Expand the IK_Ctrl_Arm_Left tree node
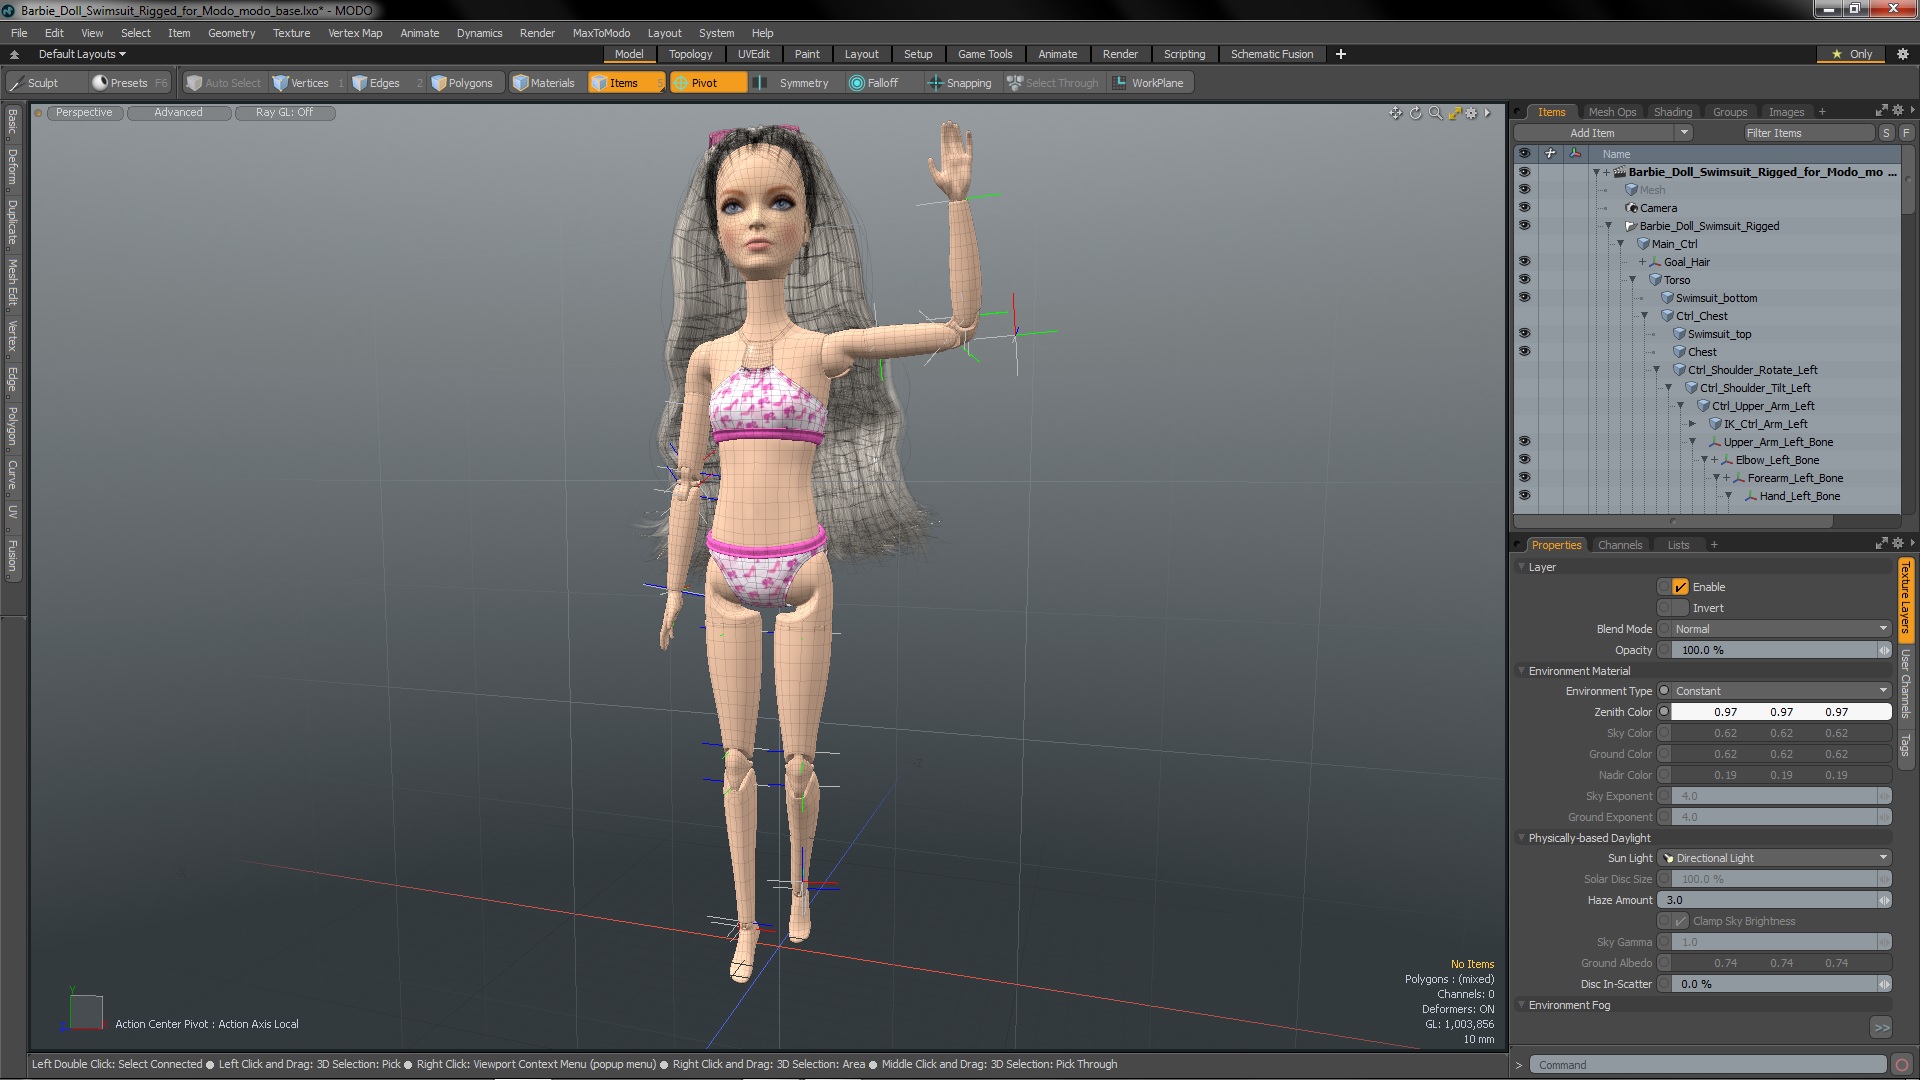The width and height of the screenshot is (1920, 1080). pyautogui.click(x=1693, y=424)
